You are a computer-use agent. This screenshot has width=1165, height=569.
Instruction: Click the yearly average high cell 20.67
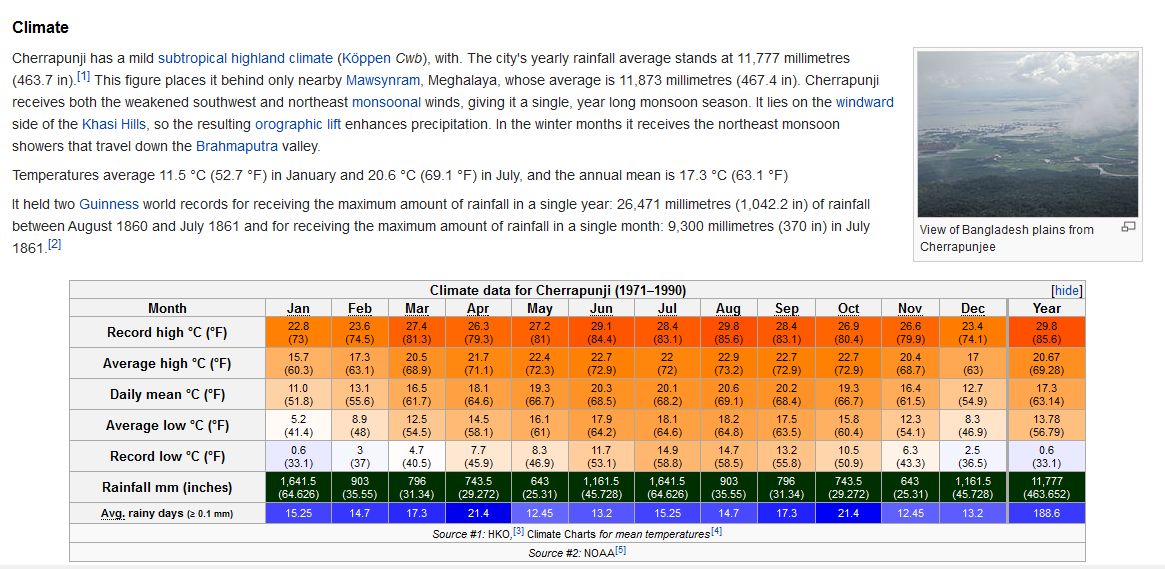coord(1047,363)
